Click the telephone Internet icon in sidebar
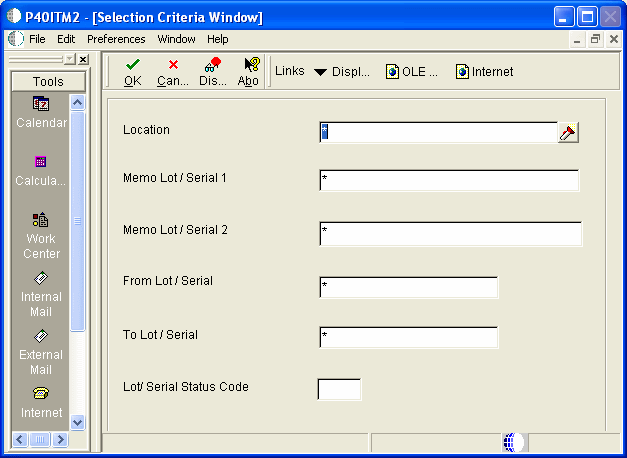Viewport: 627px width, 458px height. (x=41, y=394)
